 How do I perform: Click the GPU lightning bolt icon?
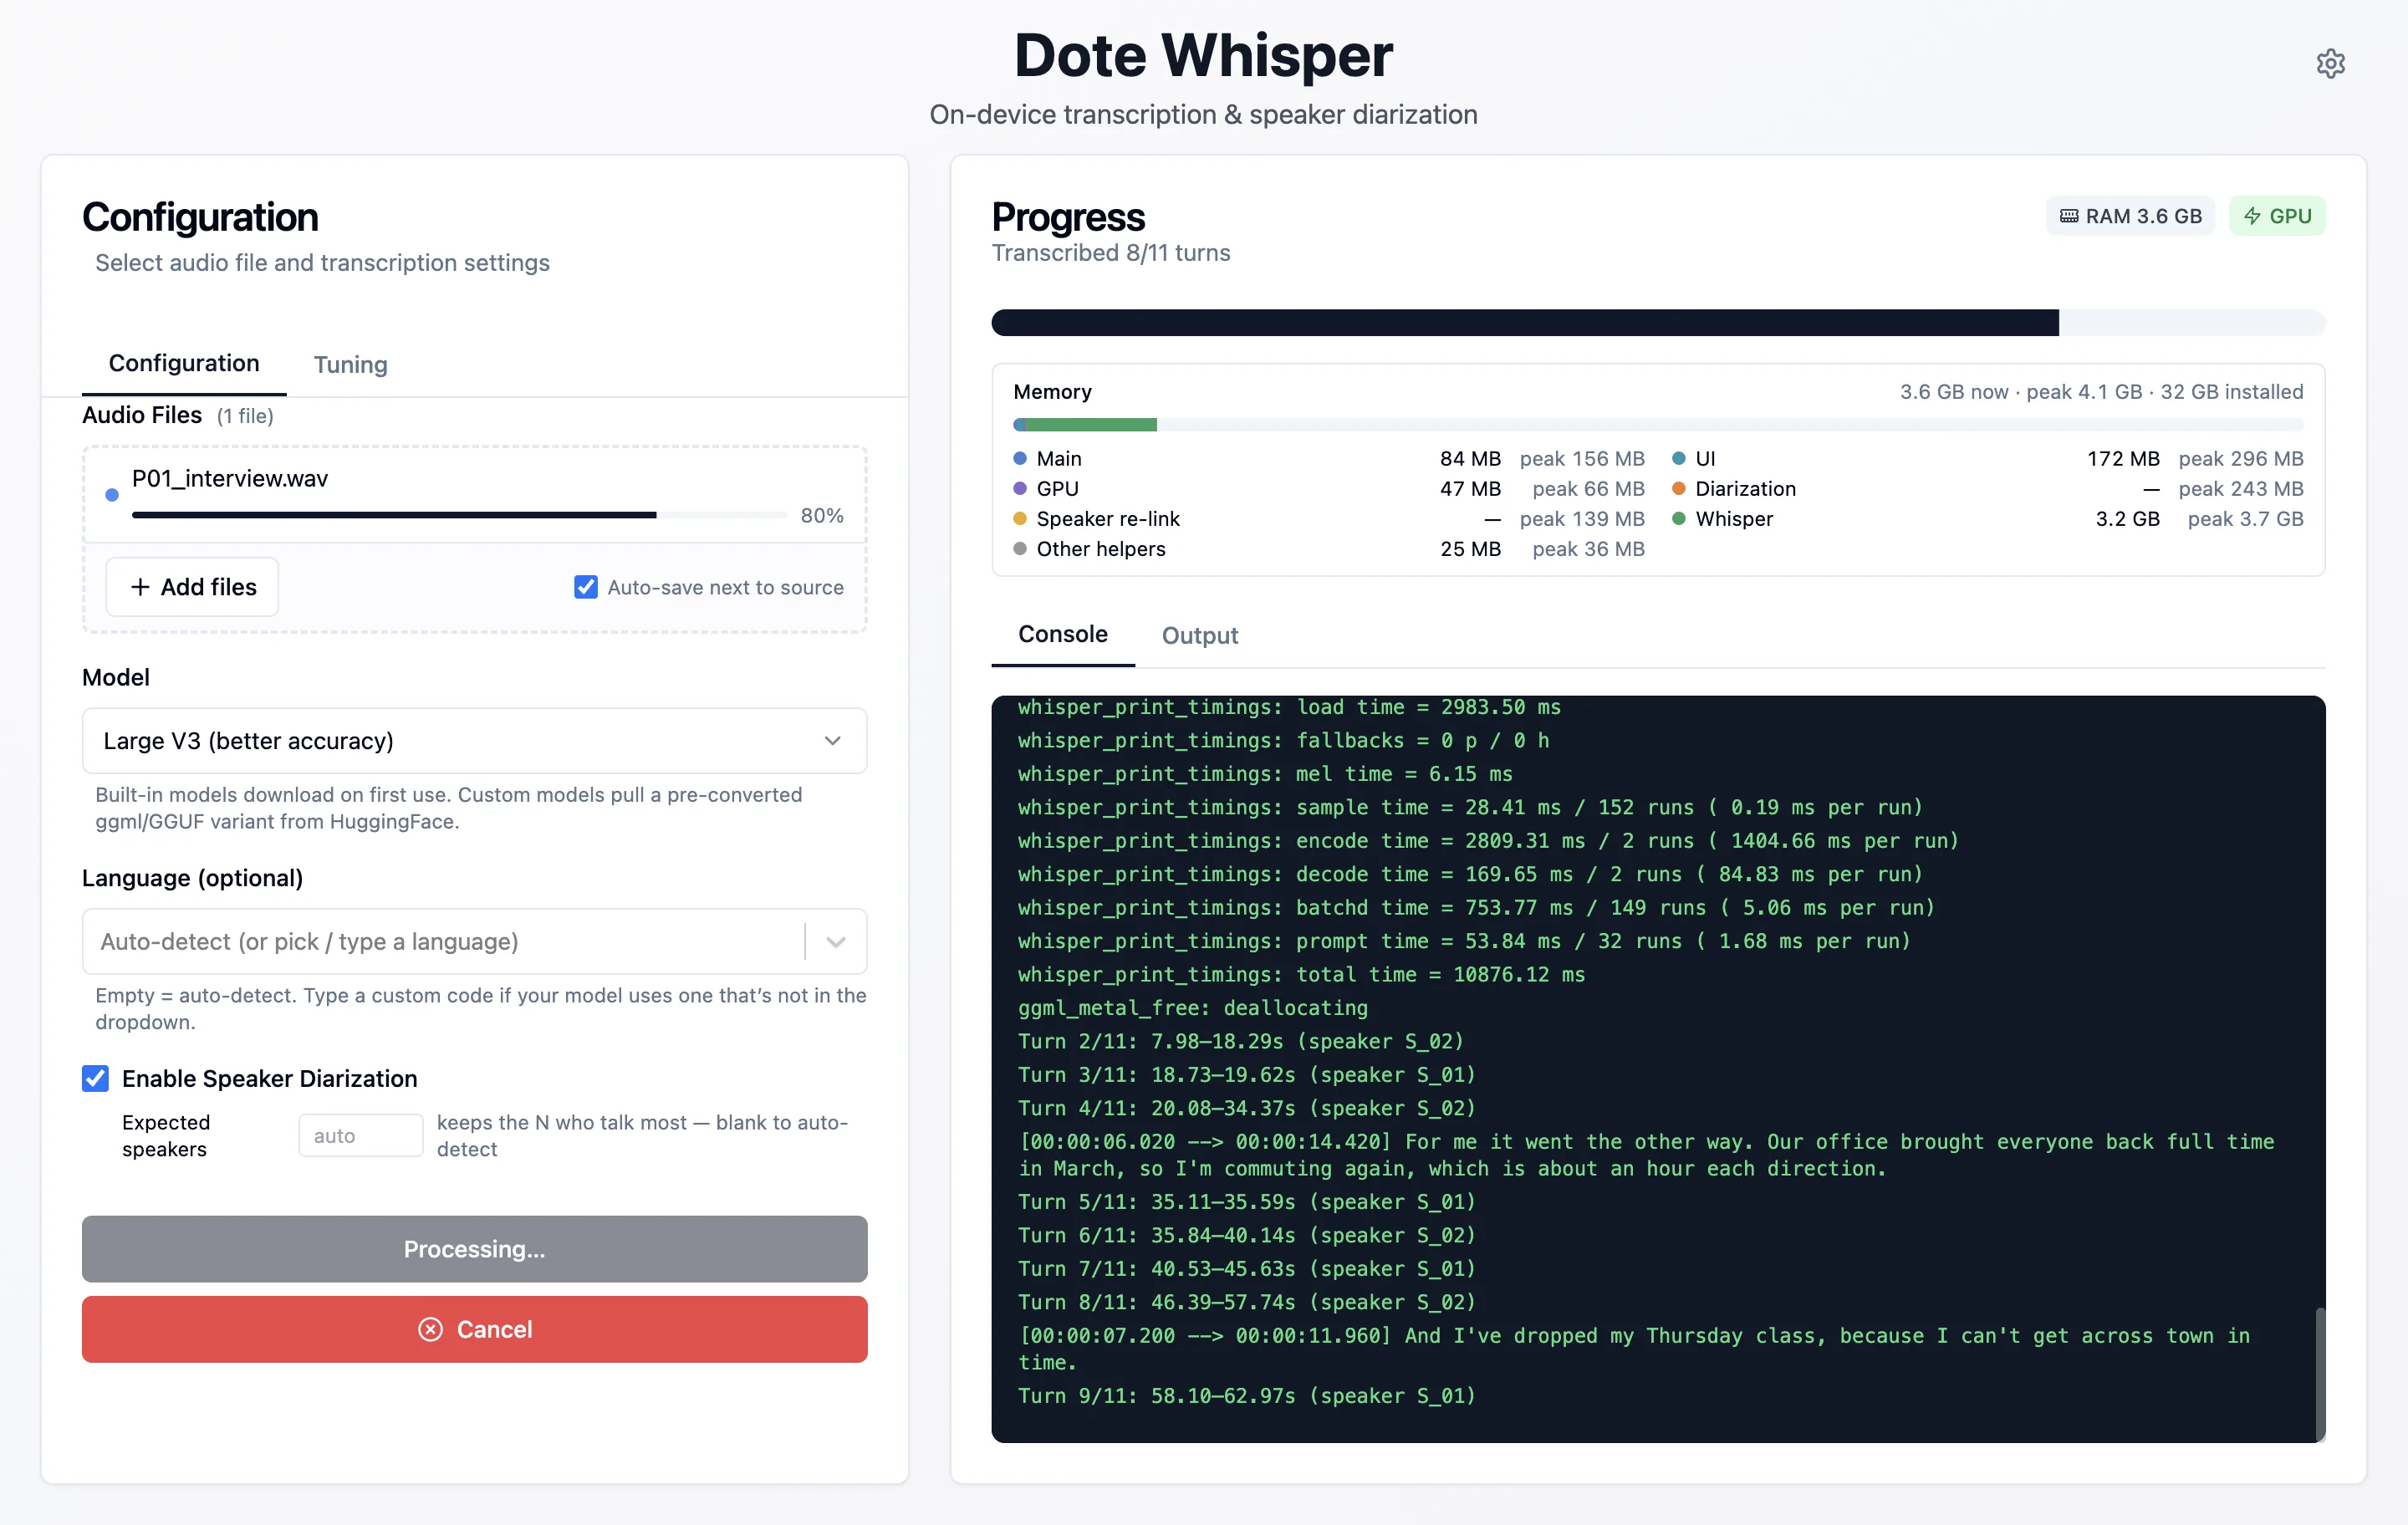(x=2252, y=216)
